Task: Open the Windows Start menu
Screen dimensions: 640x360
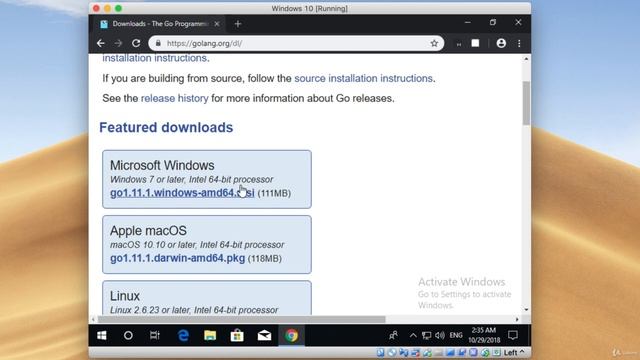Action: 102,336
